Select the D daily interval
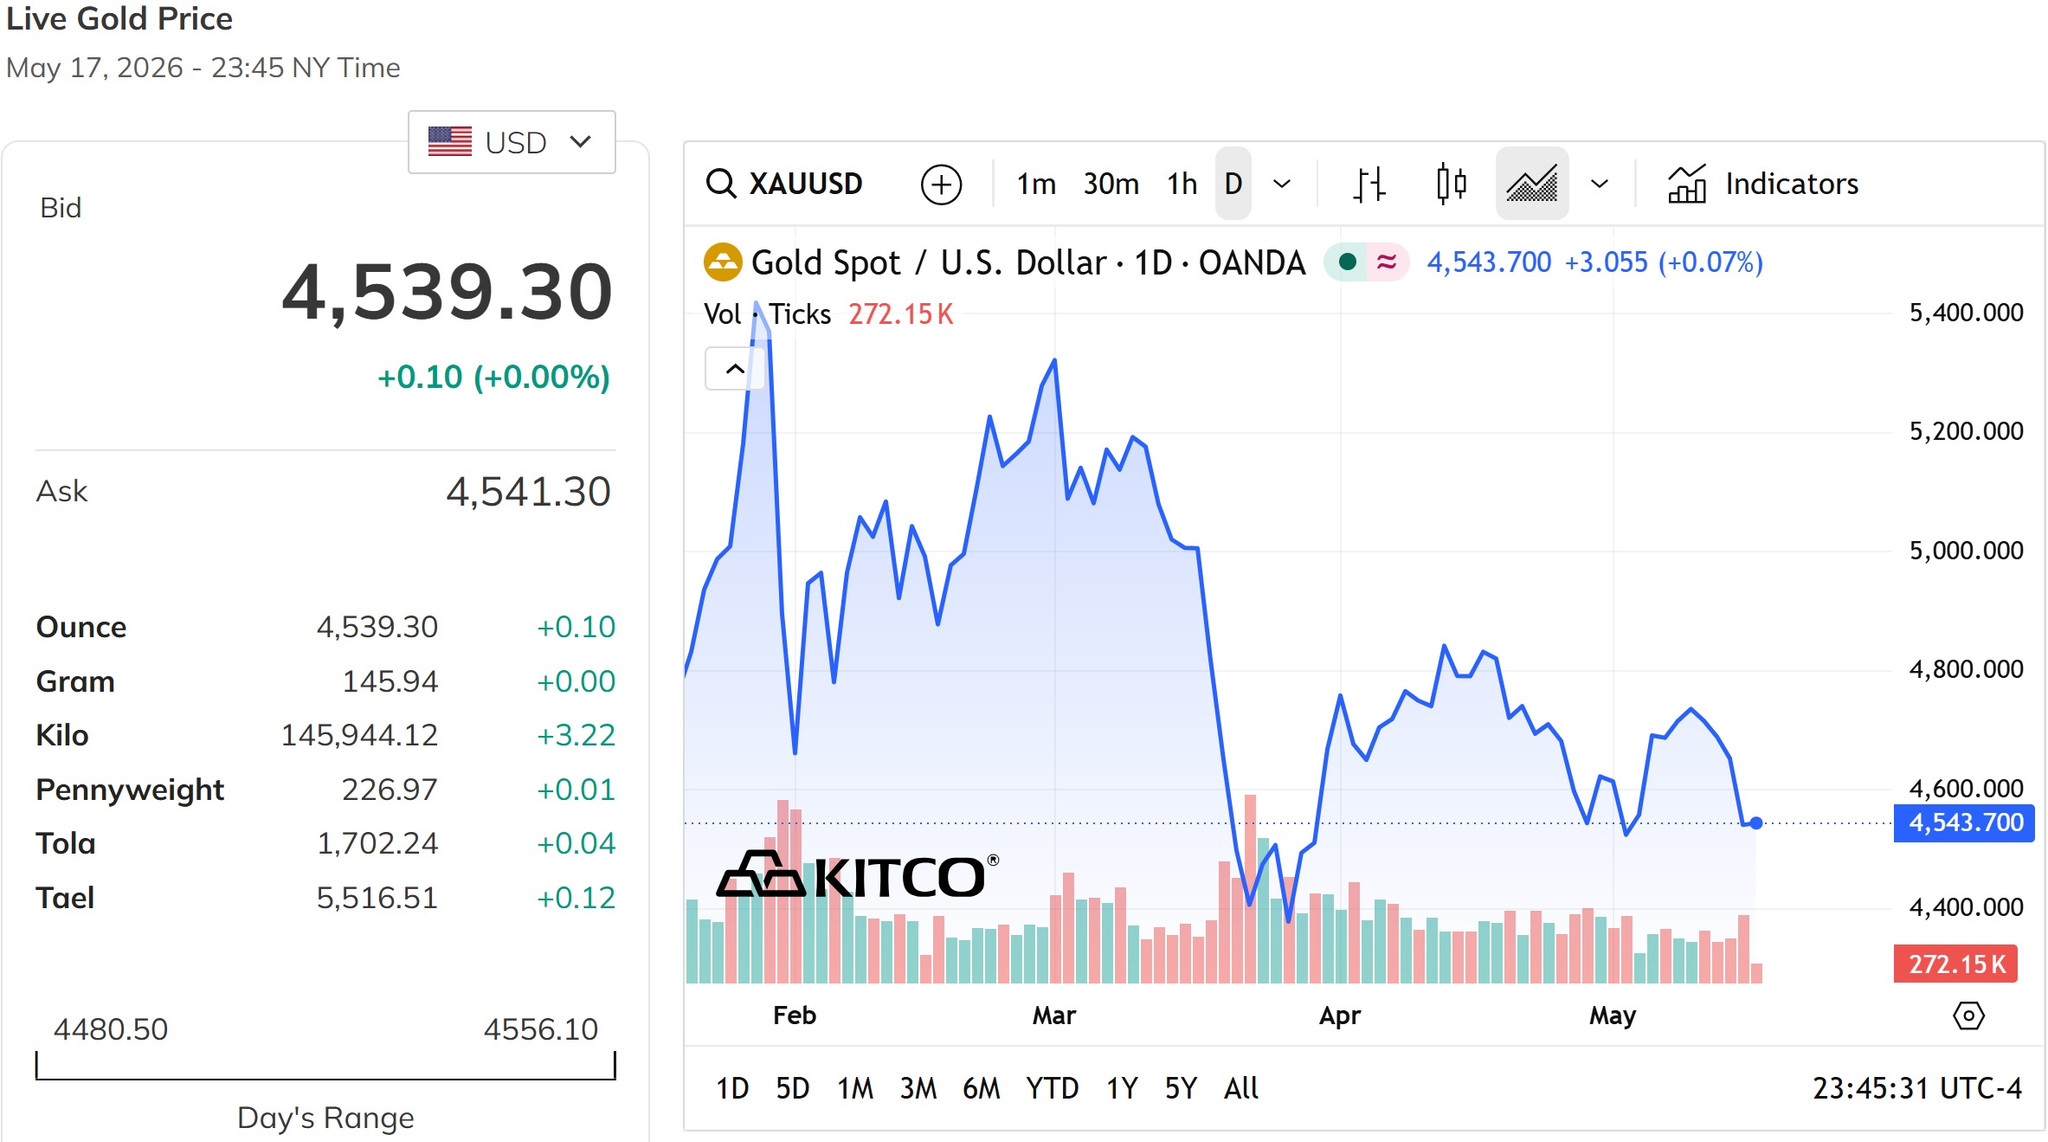2048x1142 pixels. click(x=1233, y=184)
